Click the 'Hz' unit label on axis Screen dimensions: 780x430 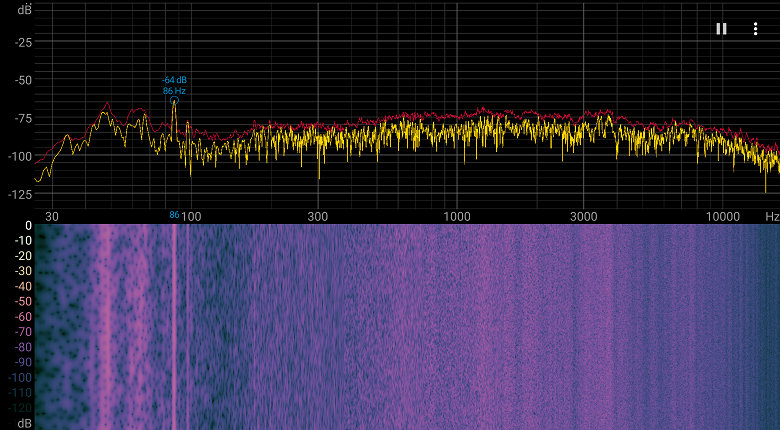point(772,216)
